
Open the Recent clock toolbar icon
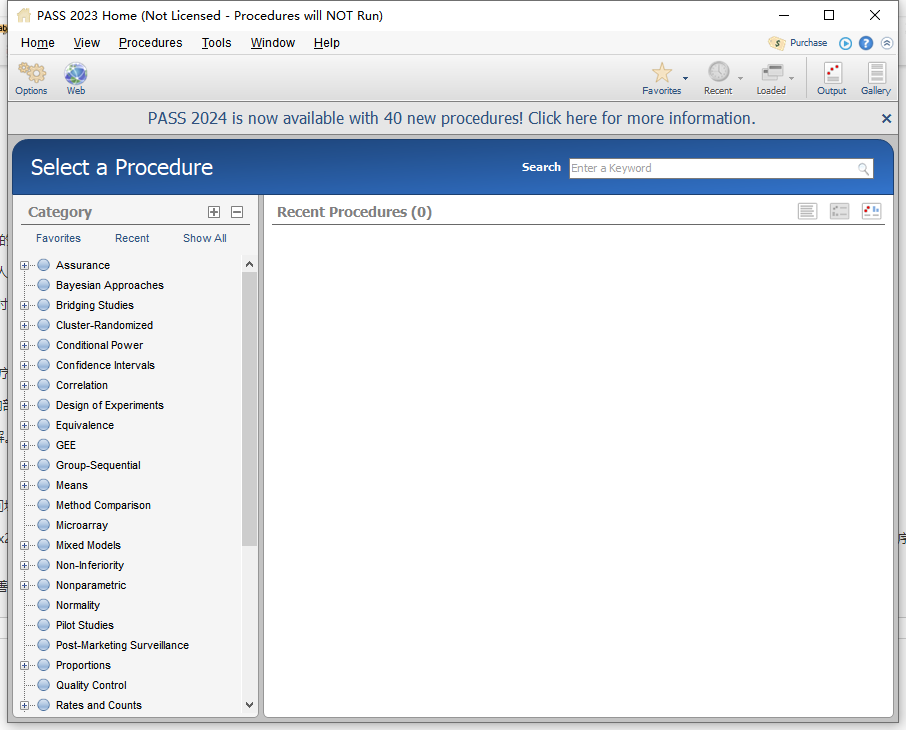click(x=719, y=72)
